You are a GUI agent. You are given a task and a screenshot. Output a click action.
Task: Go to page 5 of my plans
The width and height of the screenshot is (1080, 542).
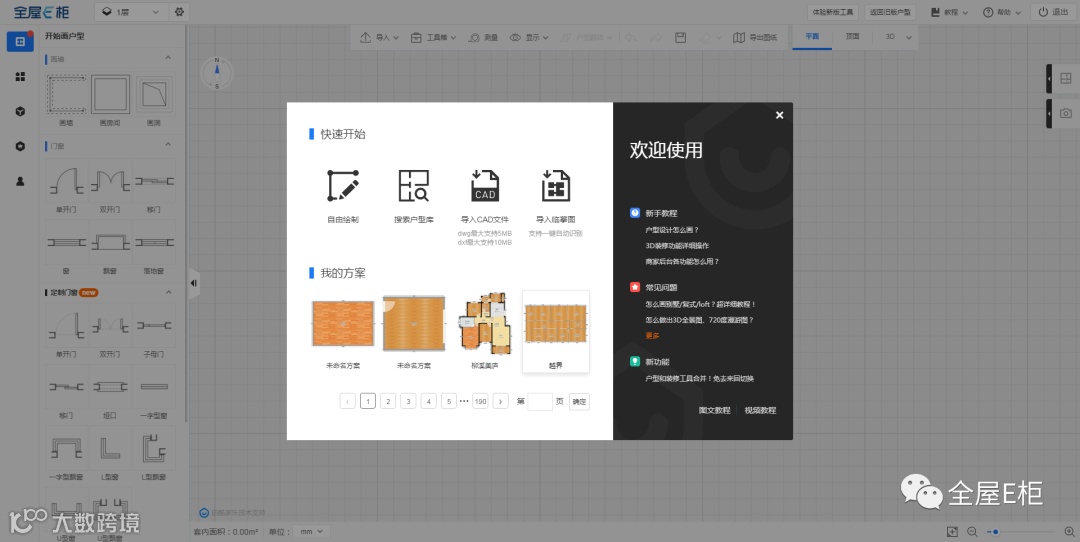pyautogui.click(x=448, y=401)
